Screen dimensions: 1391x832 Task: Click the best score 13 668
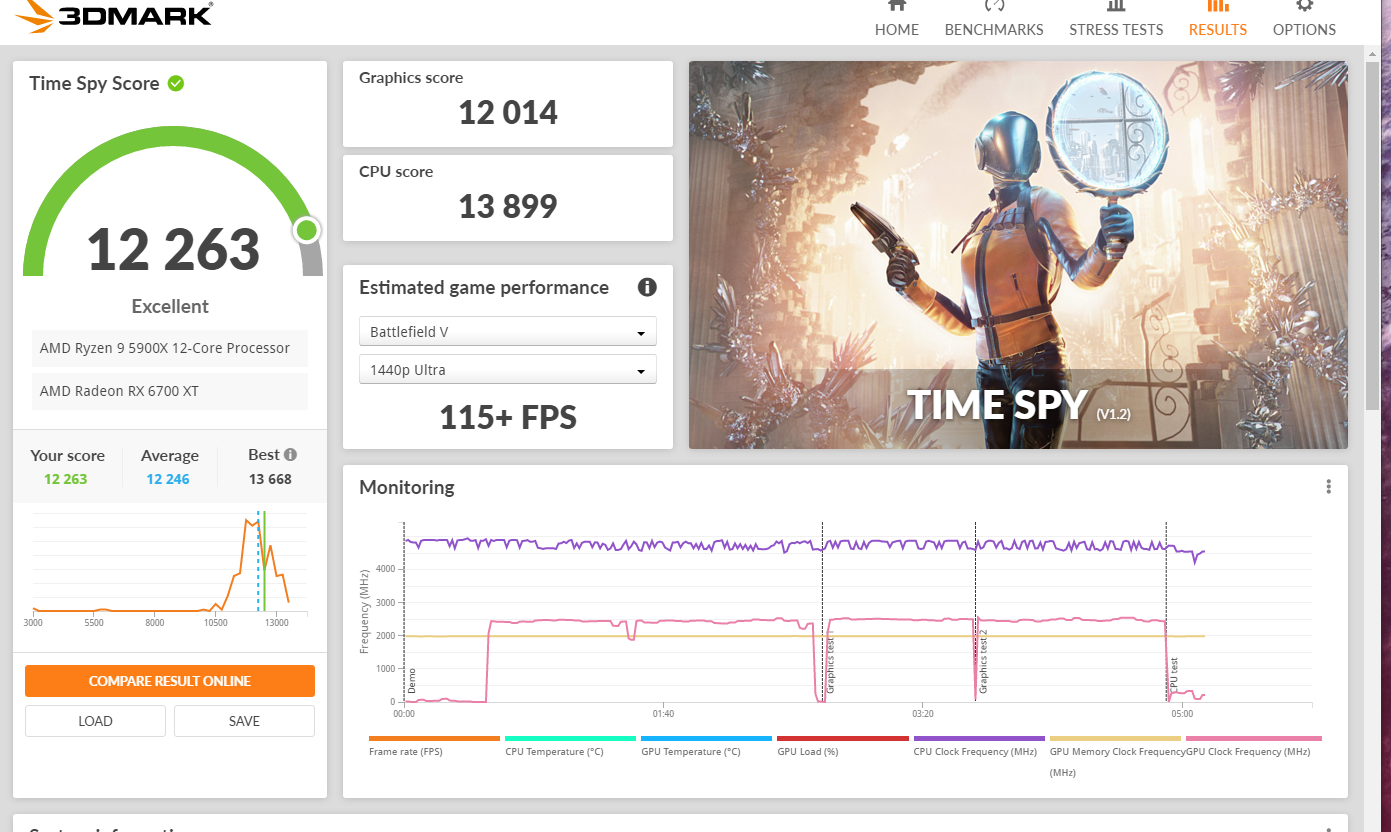[270, 479]
